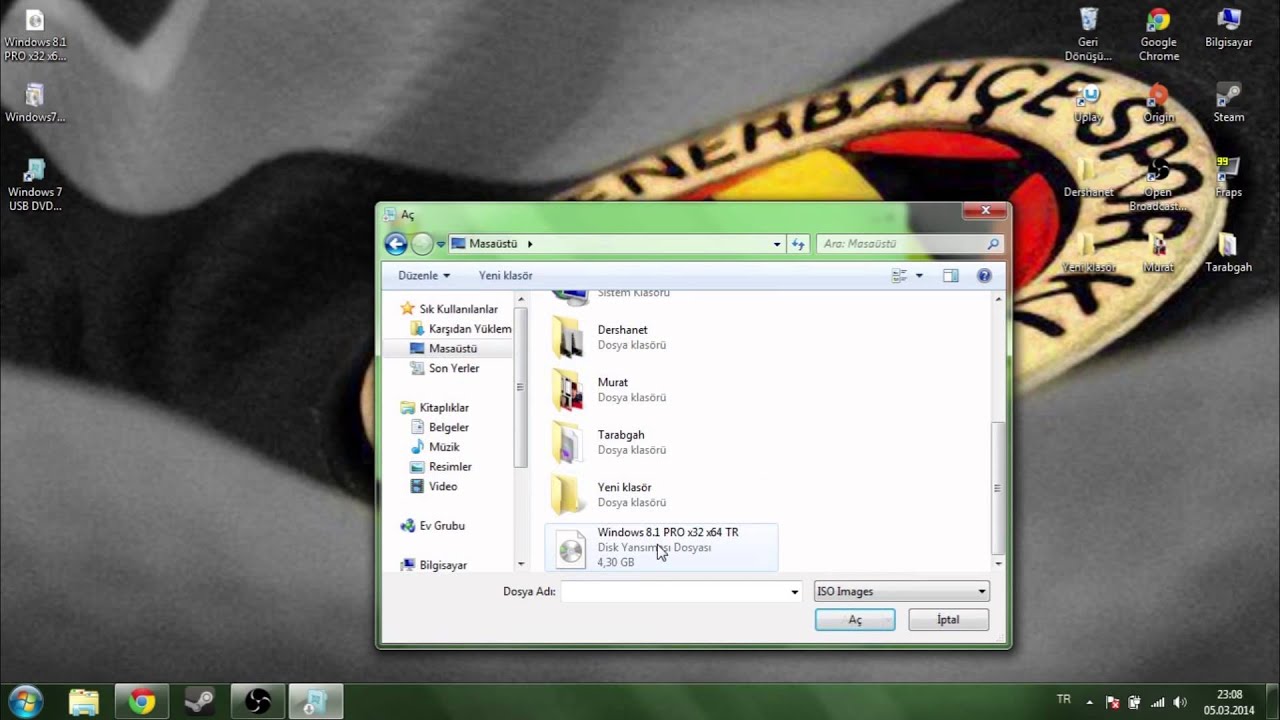
Task: Click the İptal button
Action: (948, 620)
